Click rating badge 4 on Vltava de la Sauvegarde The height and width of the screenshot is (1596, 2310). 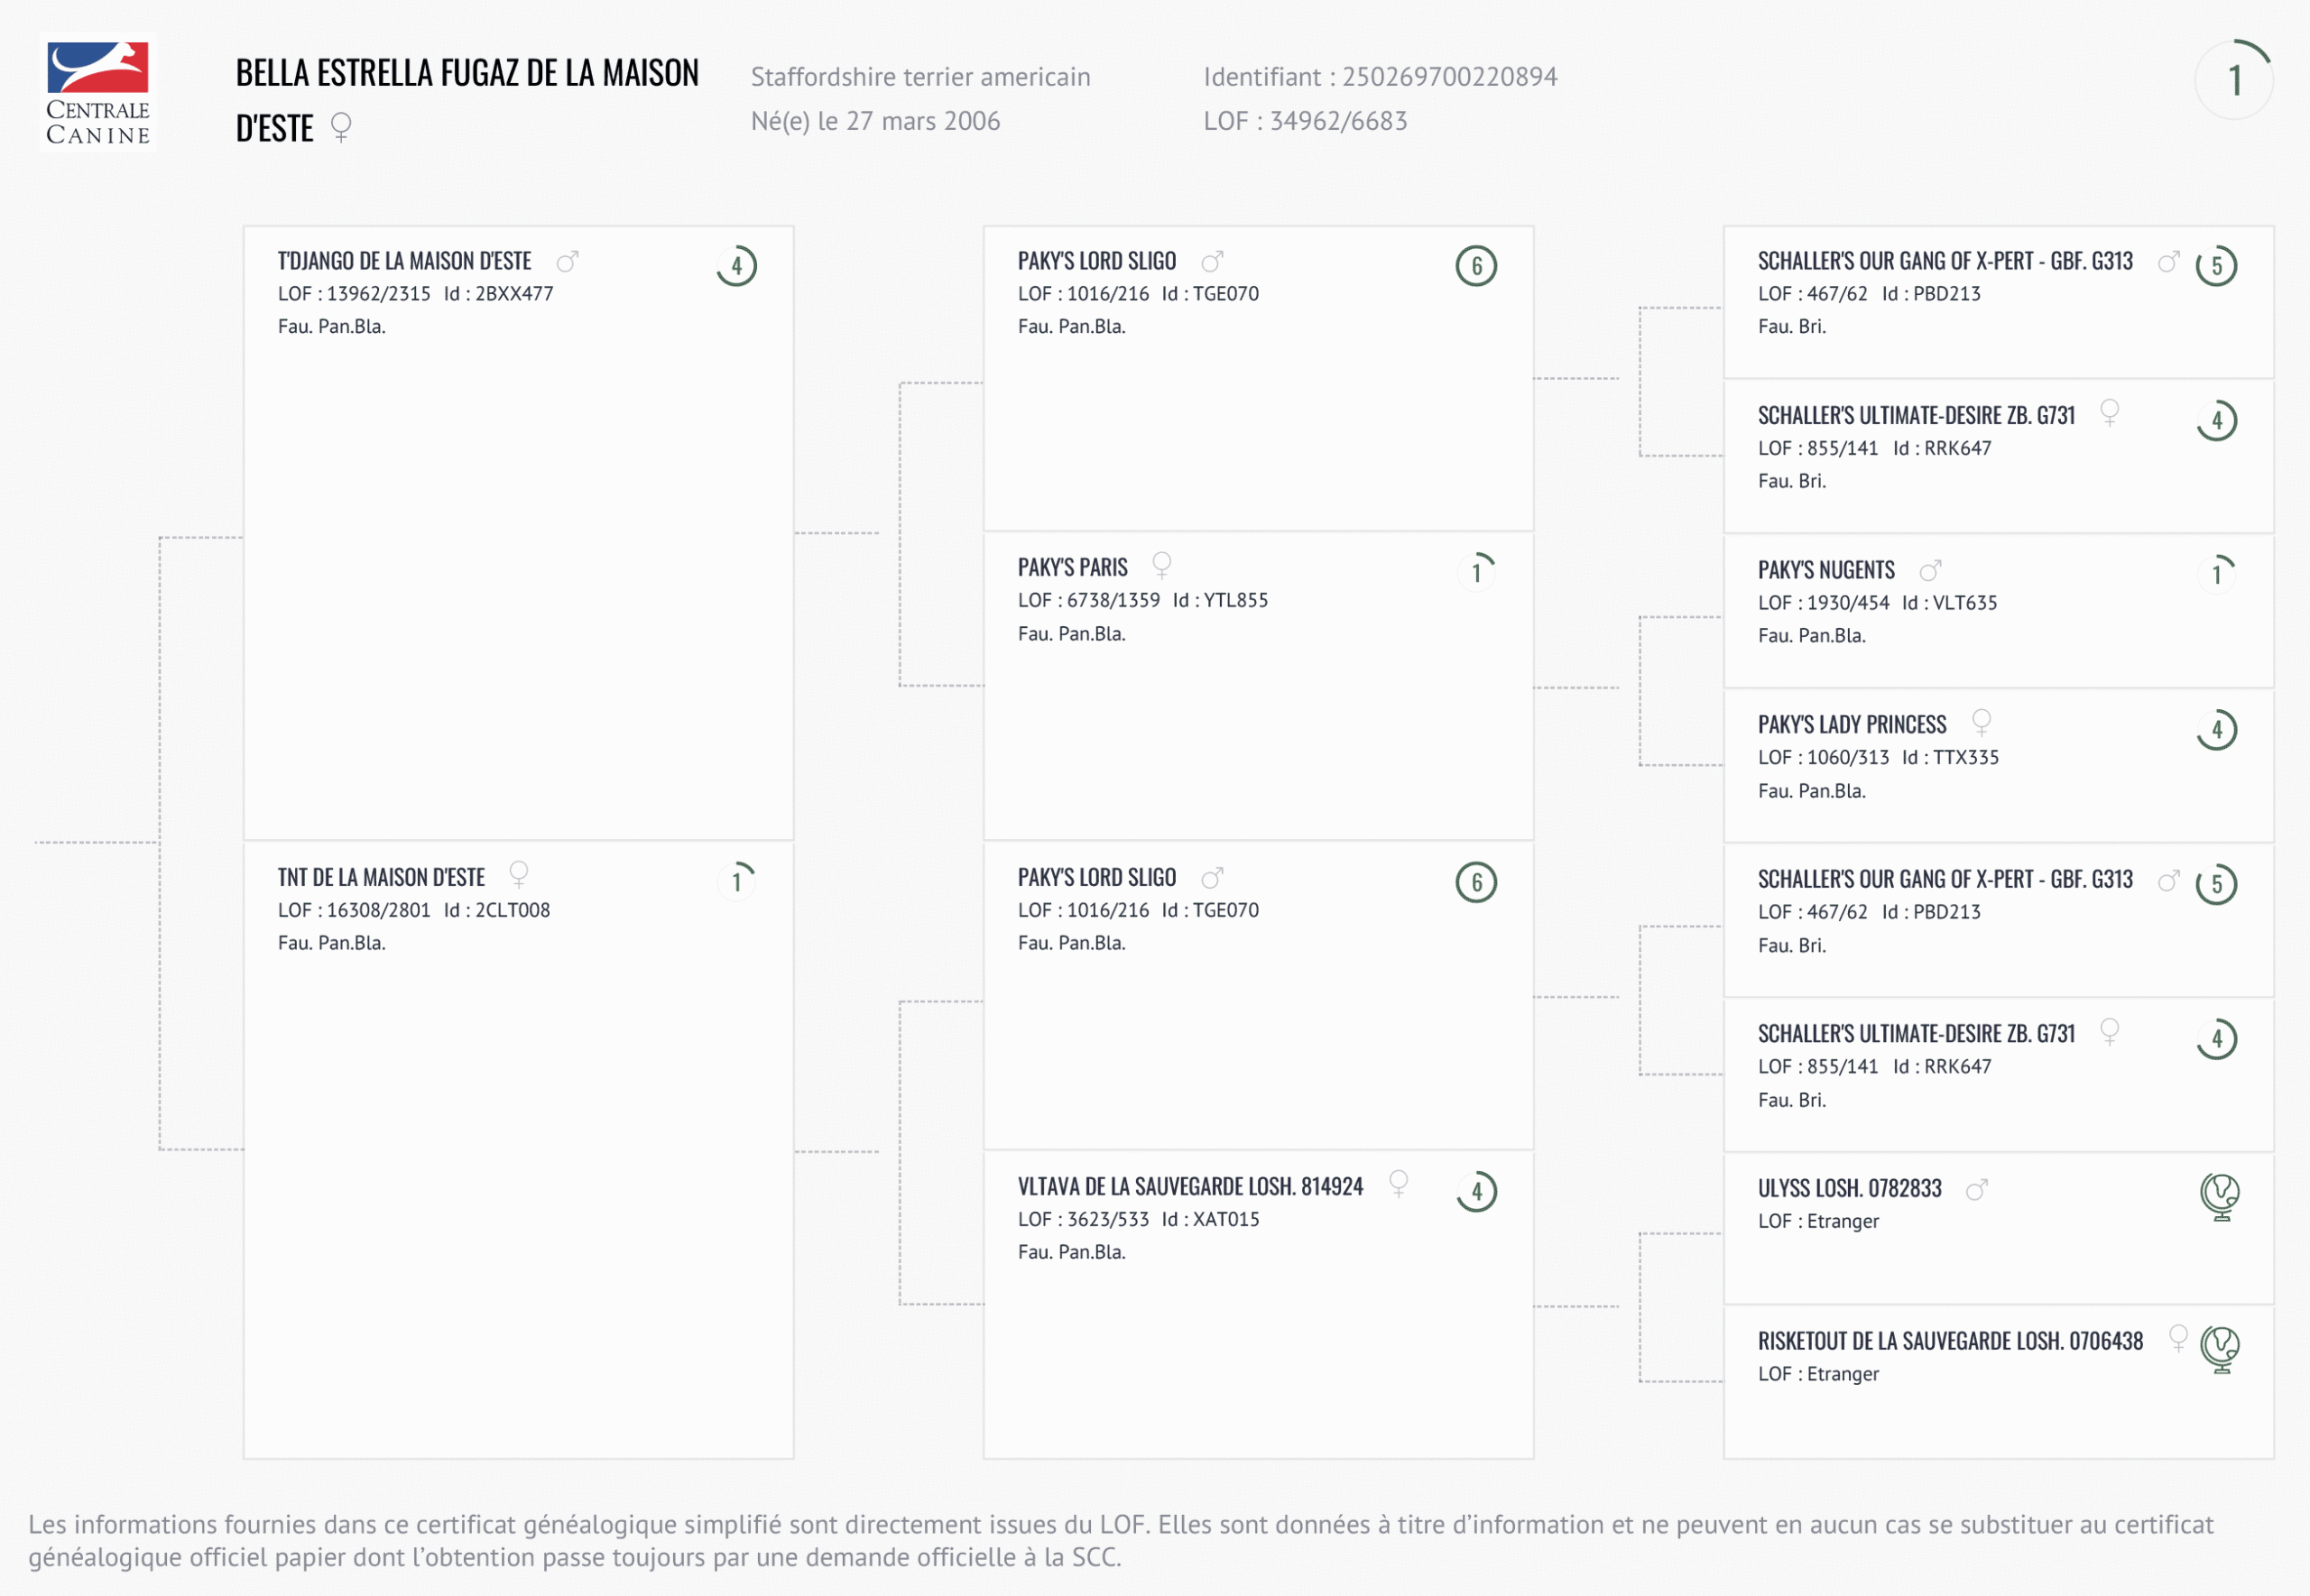click(x=1476, y=1191)
